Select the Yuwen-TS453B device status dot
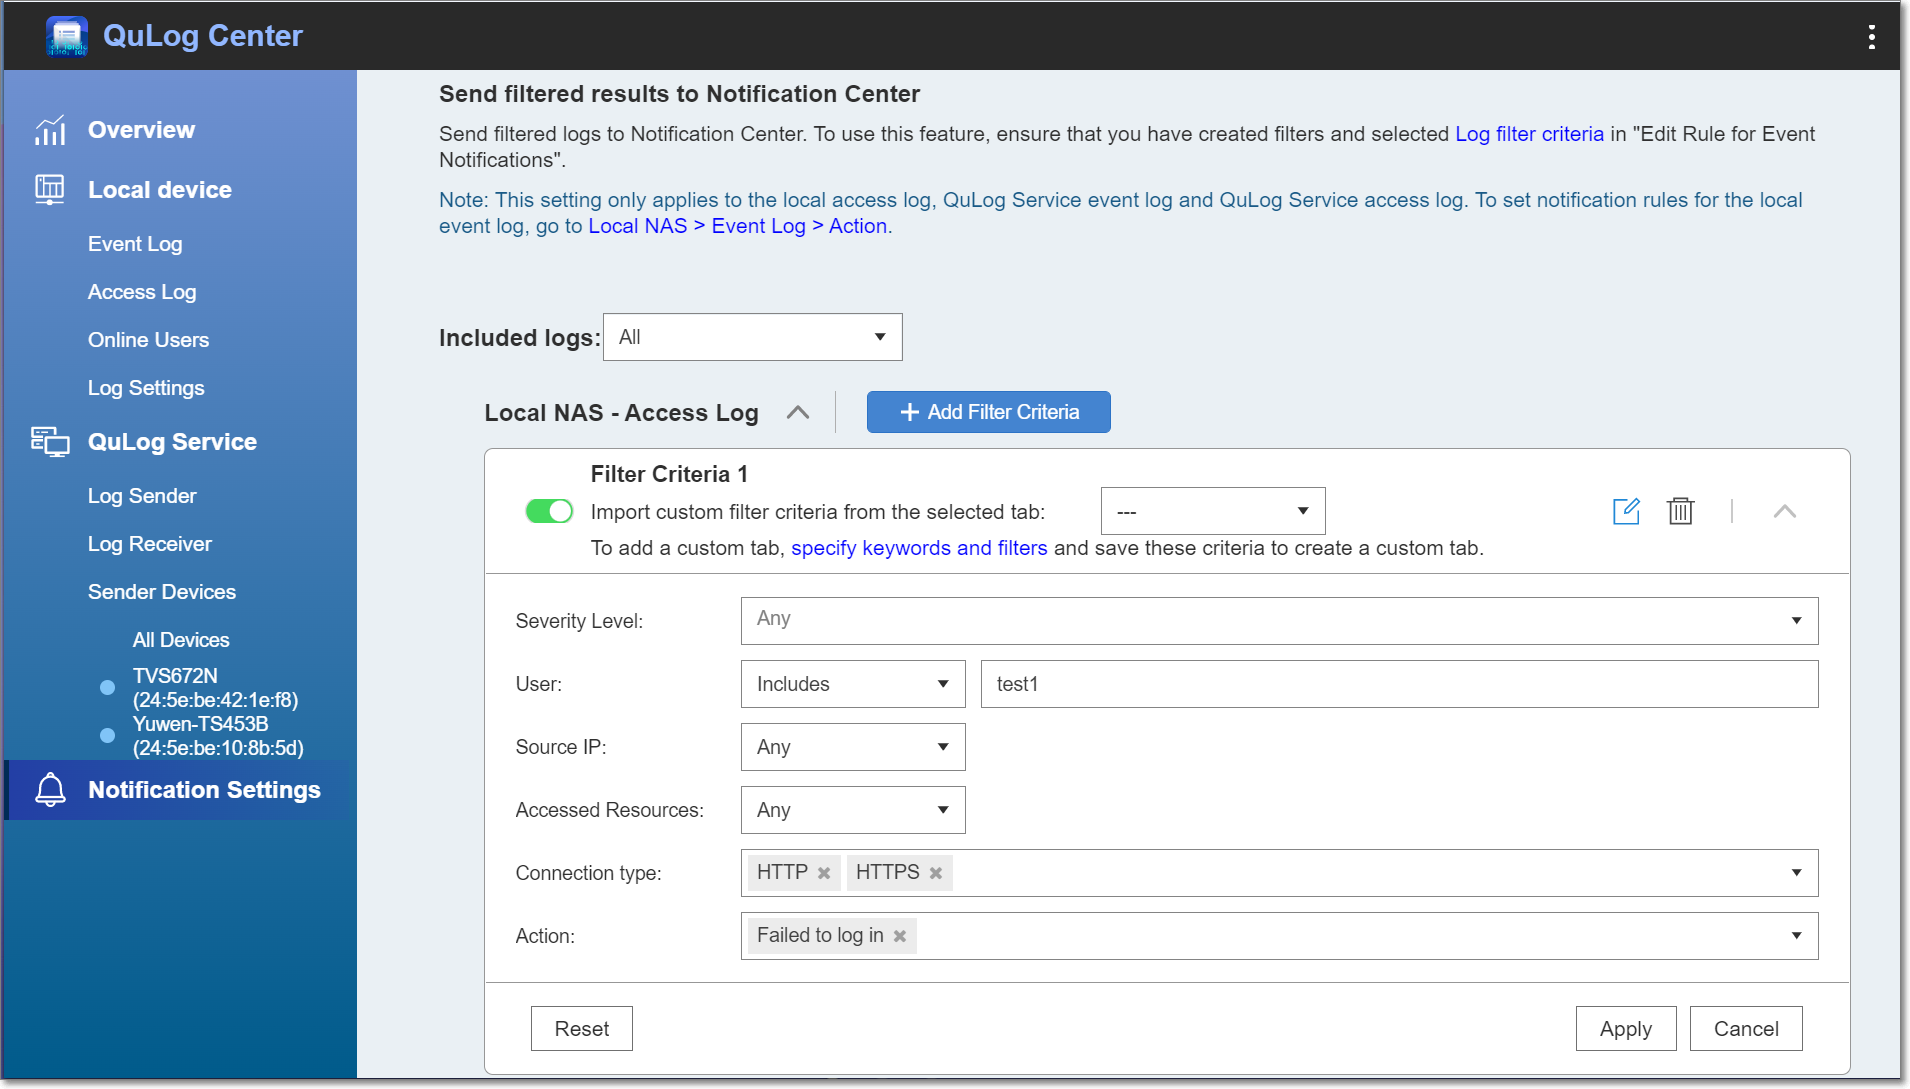The height and width of the screenshot is (1089, 1910). [x=107, y=735]
